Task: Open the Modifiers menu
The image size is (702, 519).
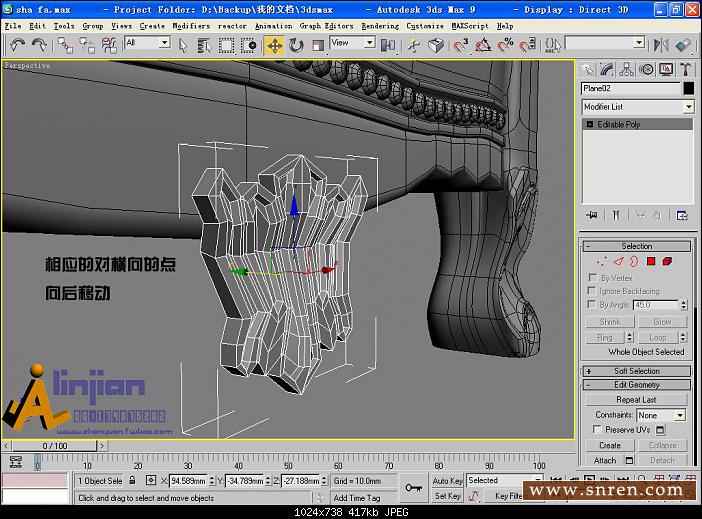Action: point(191,26)
